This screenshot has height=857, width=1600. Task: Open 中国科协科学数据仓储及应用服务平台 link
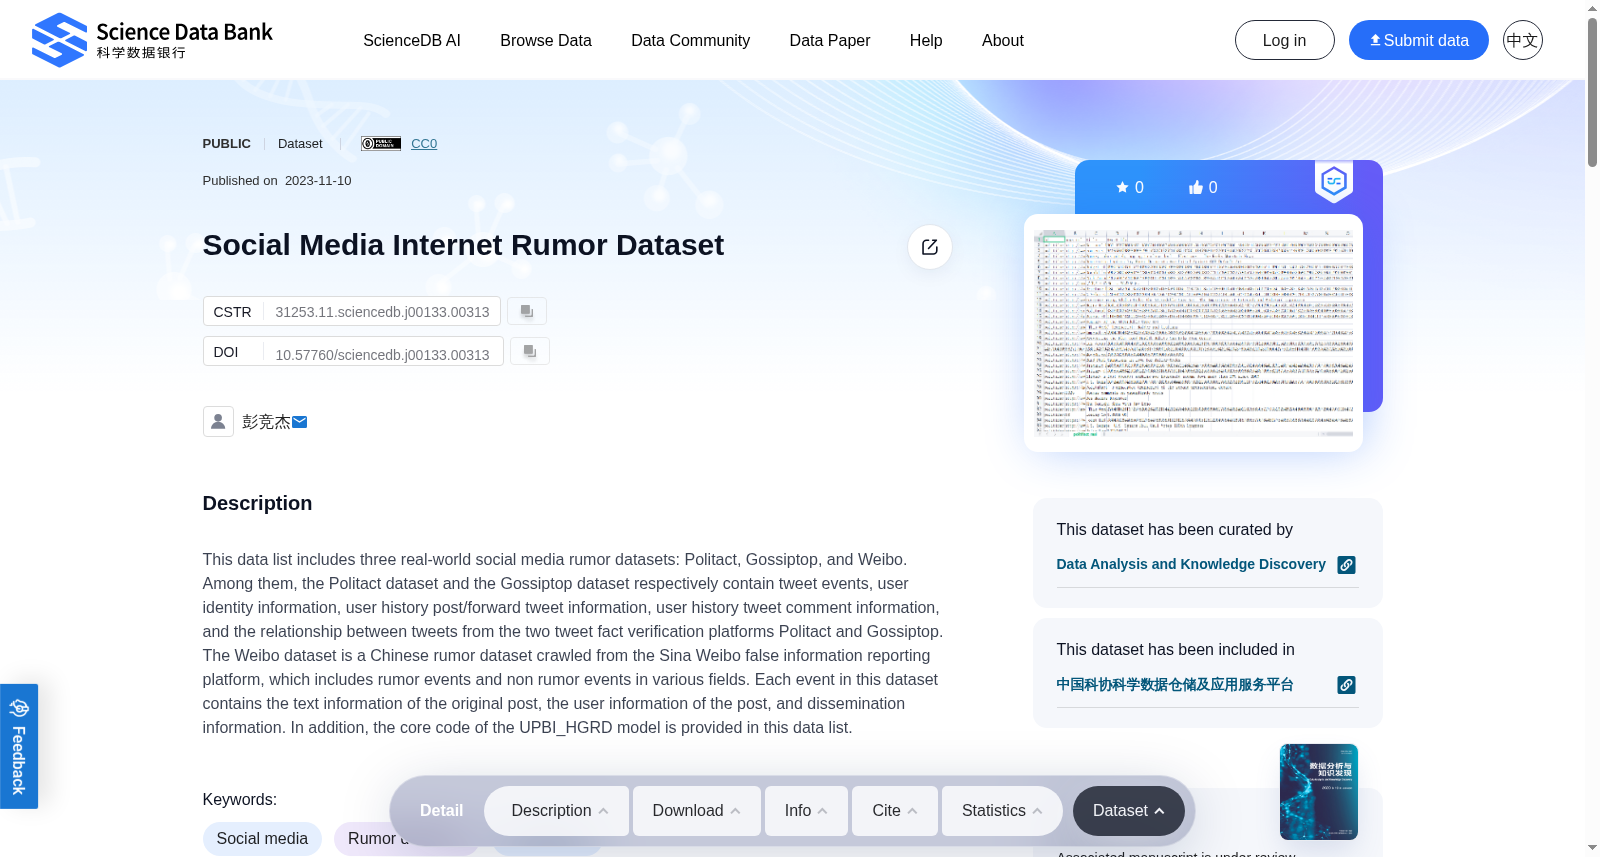pos(1175,685)
